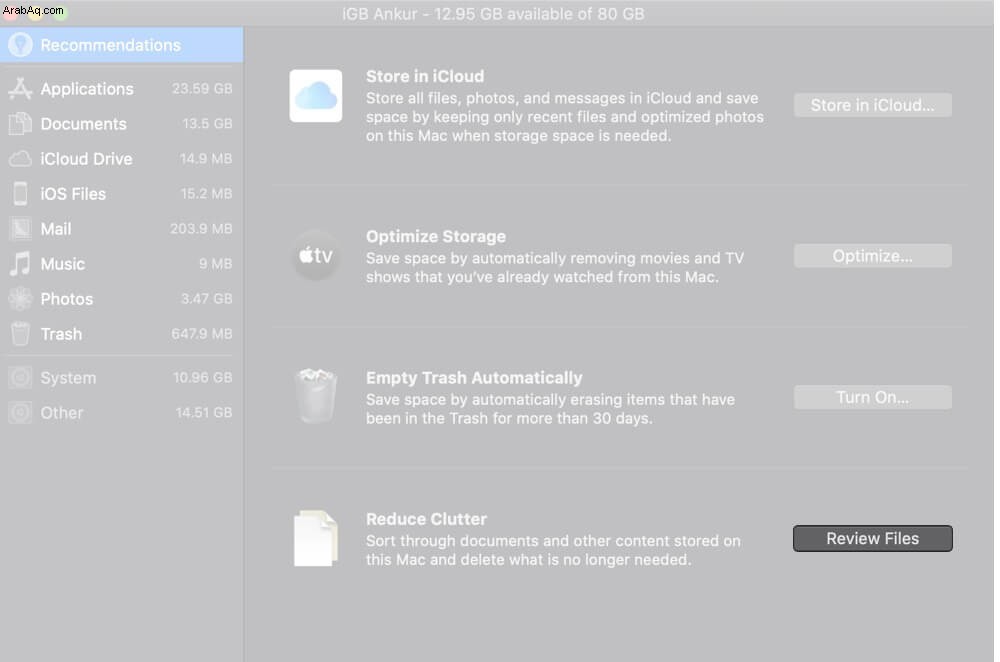Select the Mail storage category

[121, 229]
